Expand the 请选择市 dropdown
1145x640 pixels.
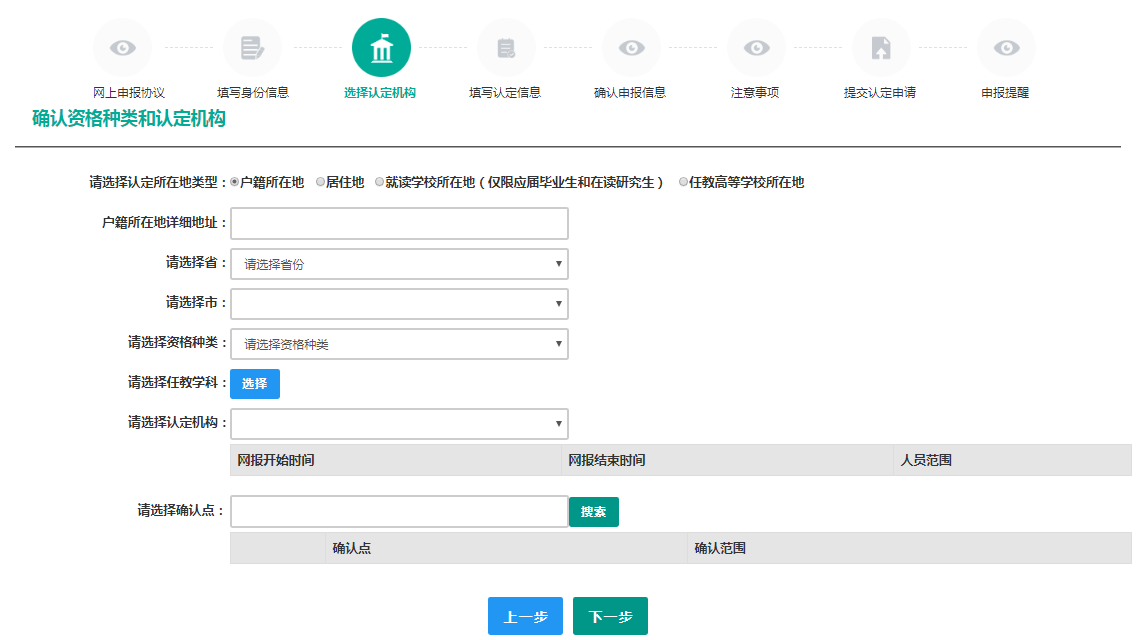(399, 304)
